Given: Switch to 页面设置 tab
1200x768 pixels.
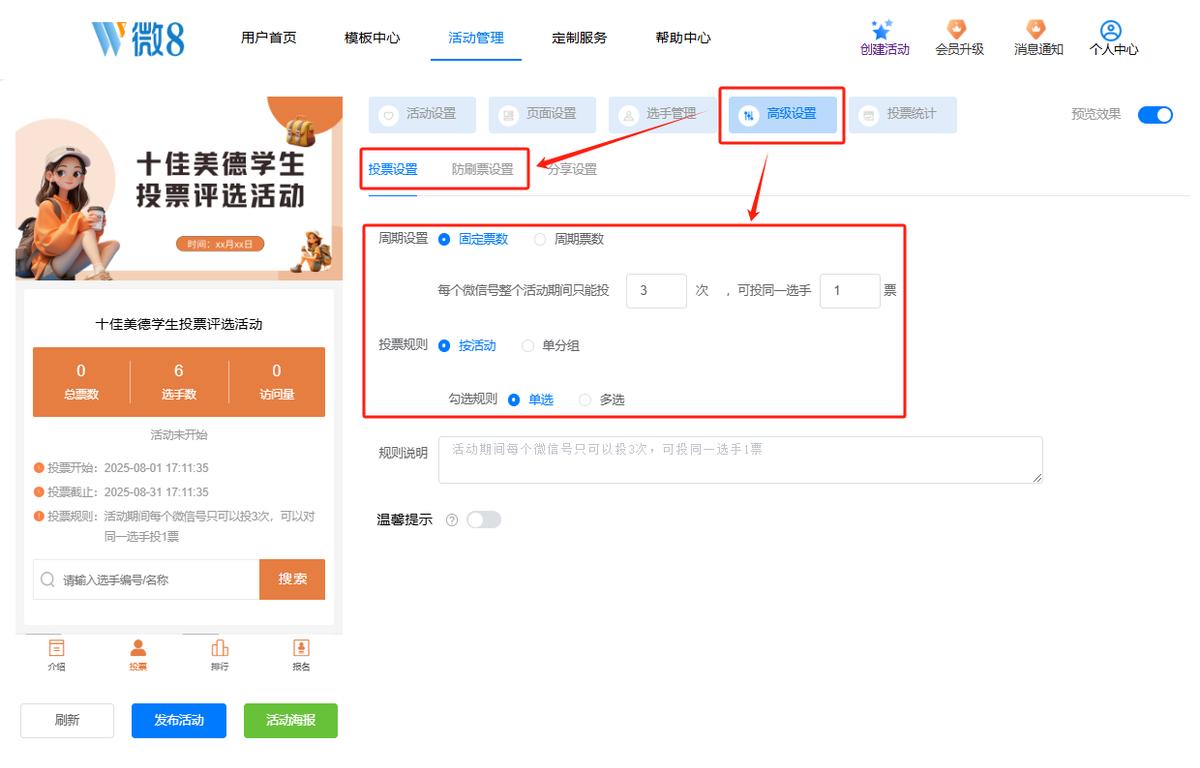Looking at the screenshot, I should 542,115.
